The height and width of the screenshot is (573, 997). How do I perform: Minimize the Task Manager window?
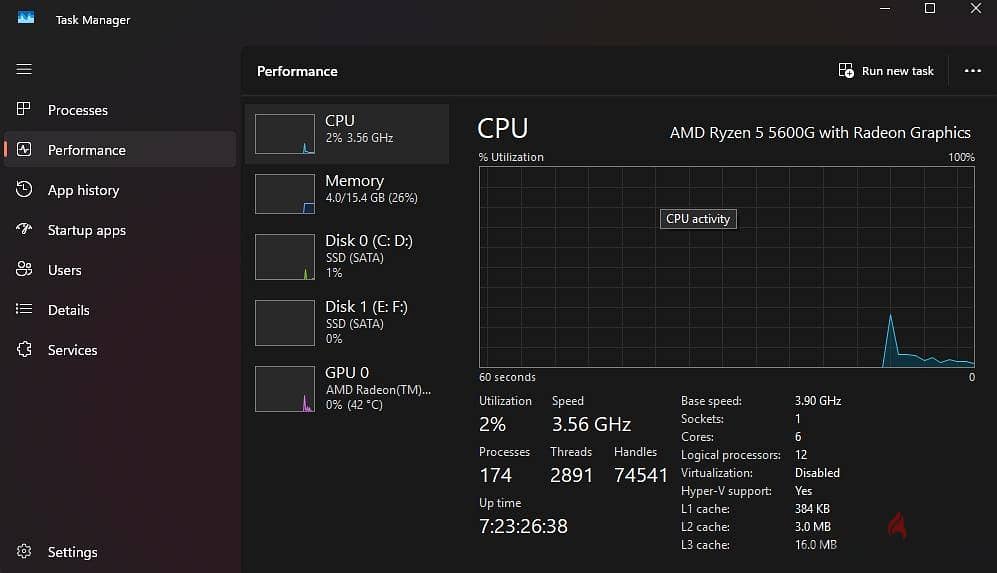[x=884, y=8]
